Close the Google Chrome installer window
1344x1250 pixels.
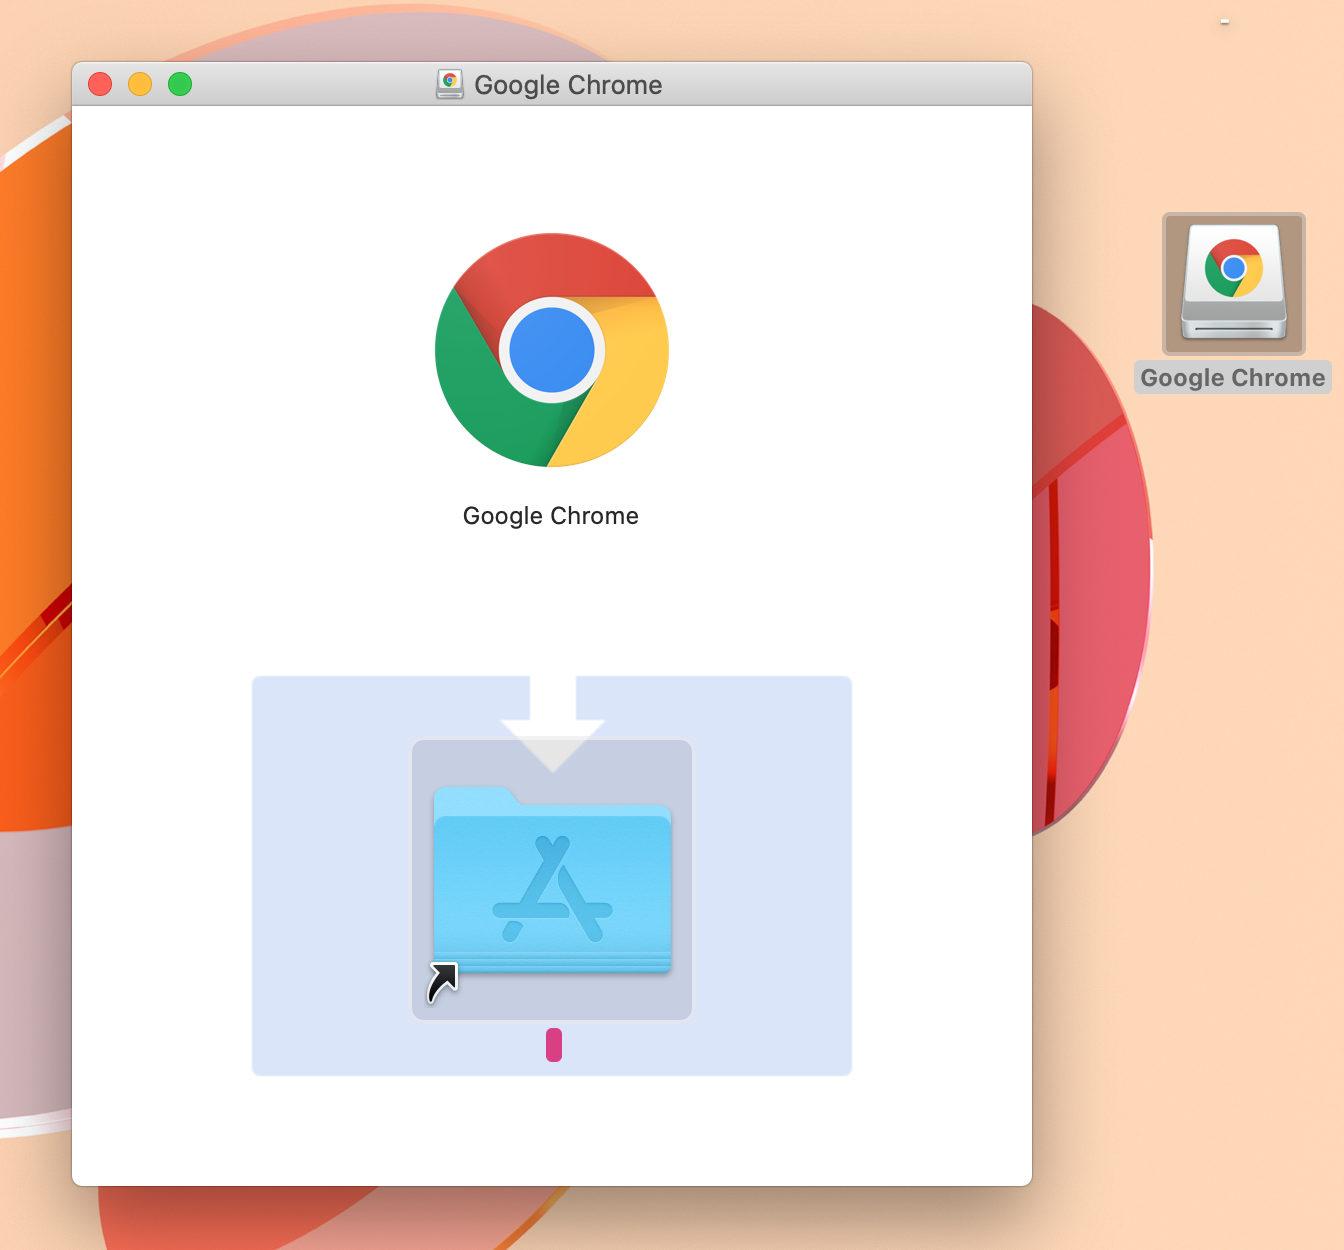point(100,84)
